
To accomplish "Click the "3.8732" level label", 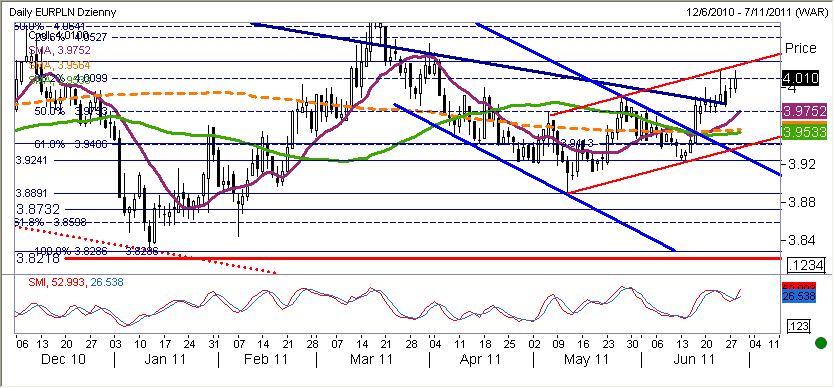I will [37, 209].
